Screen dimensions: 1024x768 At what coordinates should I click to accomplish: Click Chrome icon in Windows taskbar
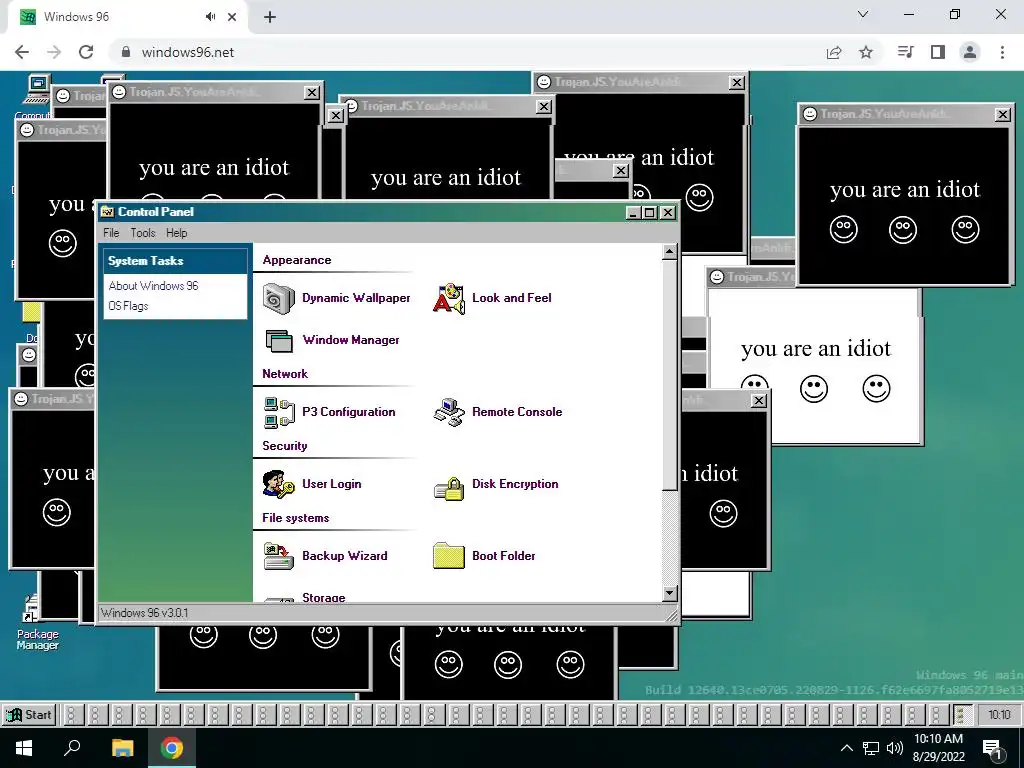172,748
